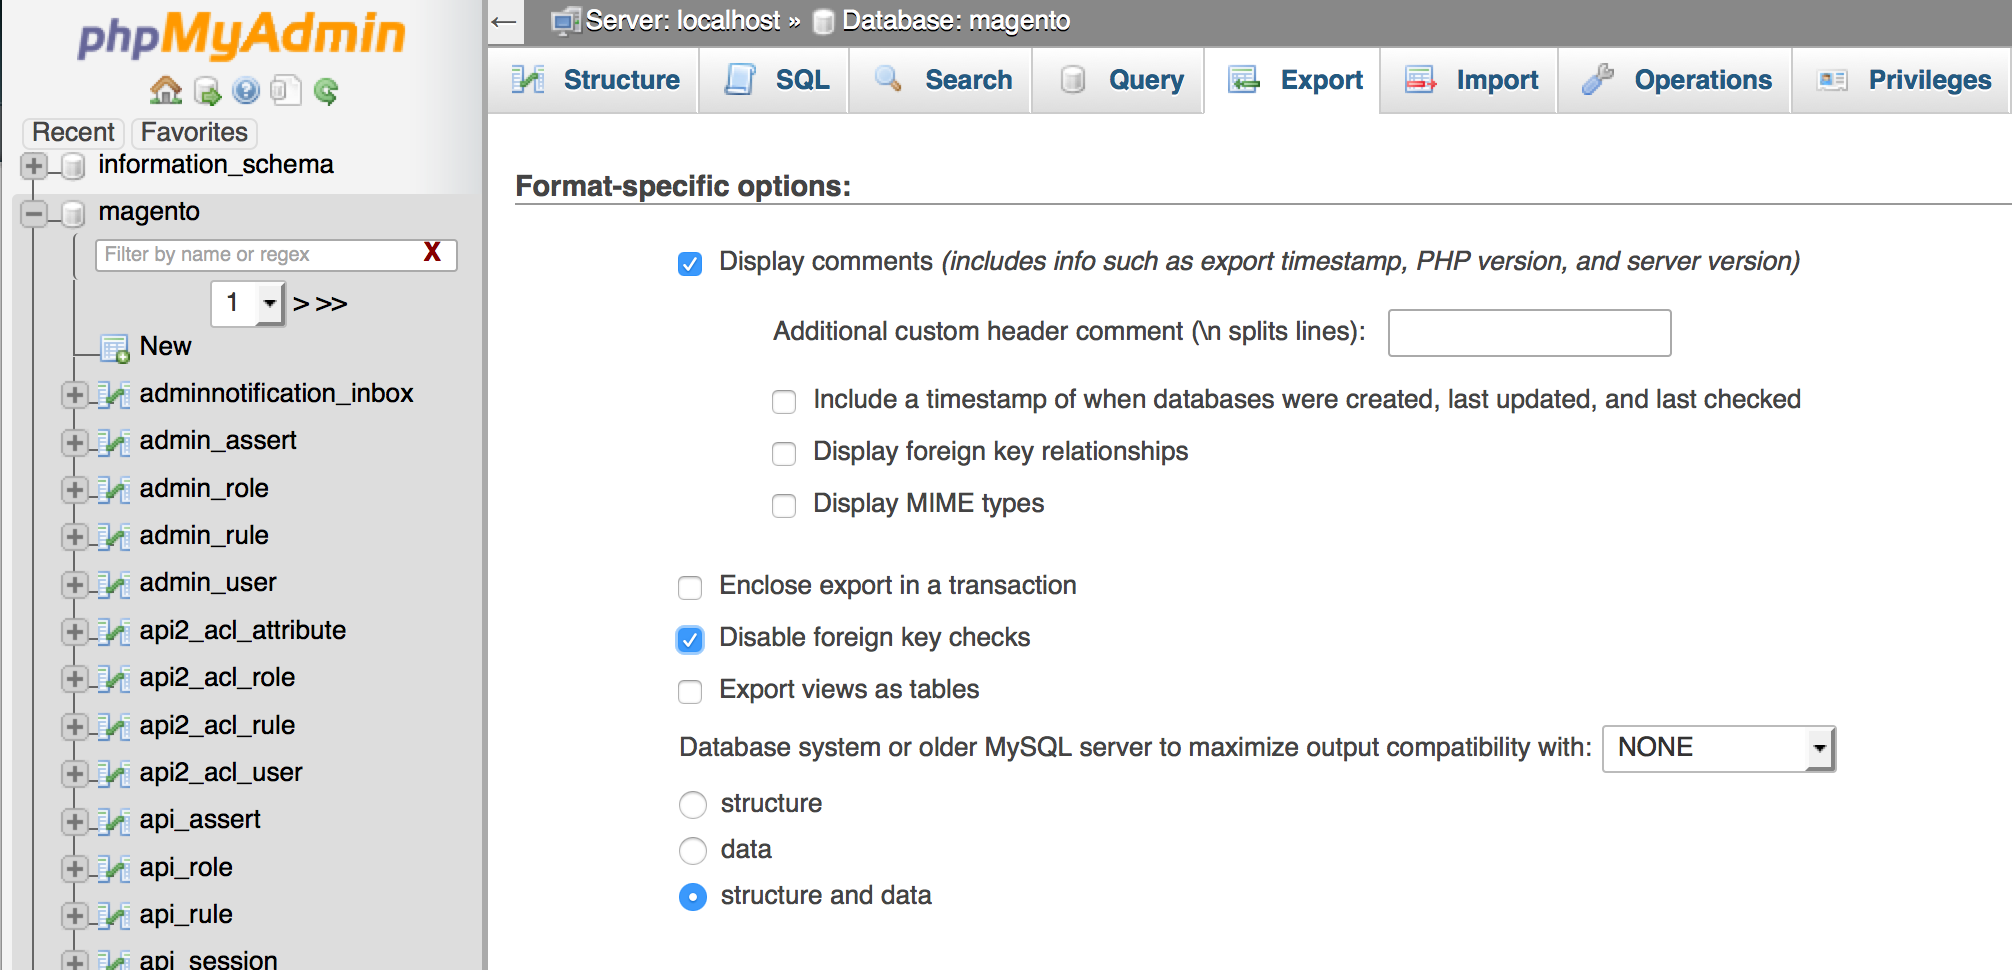Viewport: 2012px width, 970px height.
Task: Click the additional custom header comment field
Action: click(x=1528, y=333)
